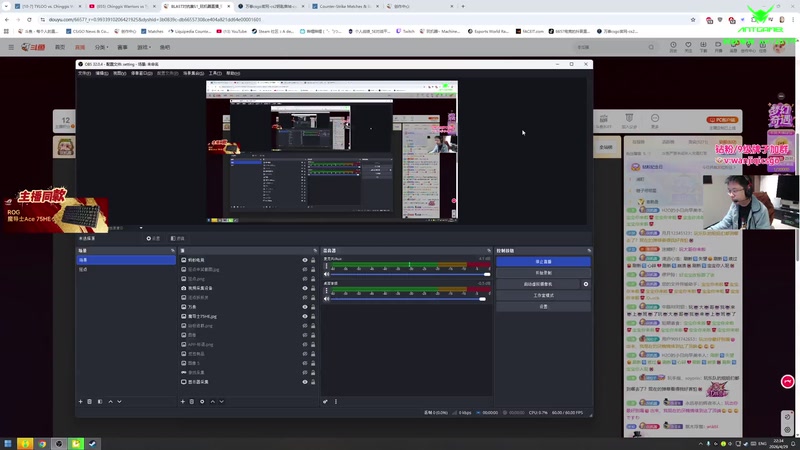Open OBS 帮助(H) menu
The image size is (800, 450).
233,73
